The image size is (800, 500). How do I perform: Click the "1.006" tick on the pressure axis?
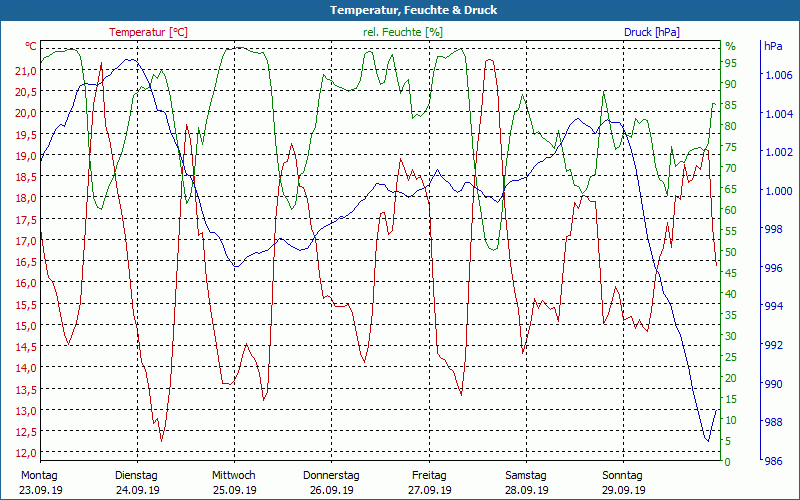click(778, 75)
